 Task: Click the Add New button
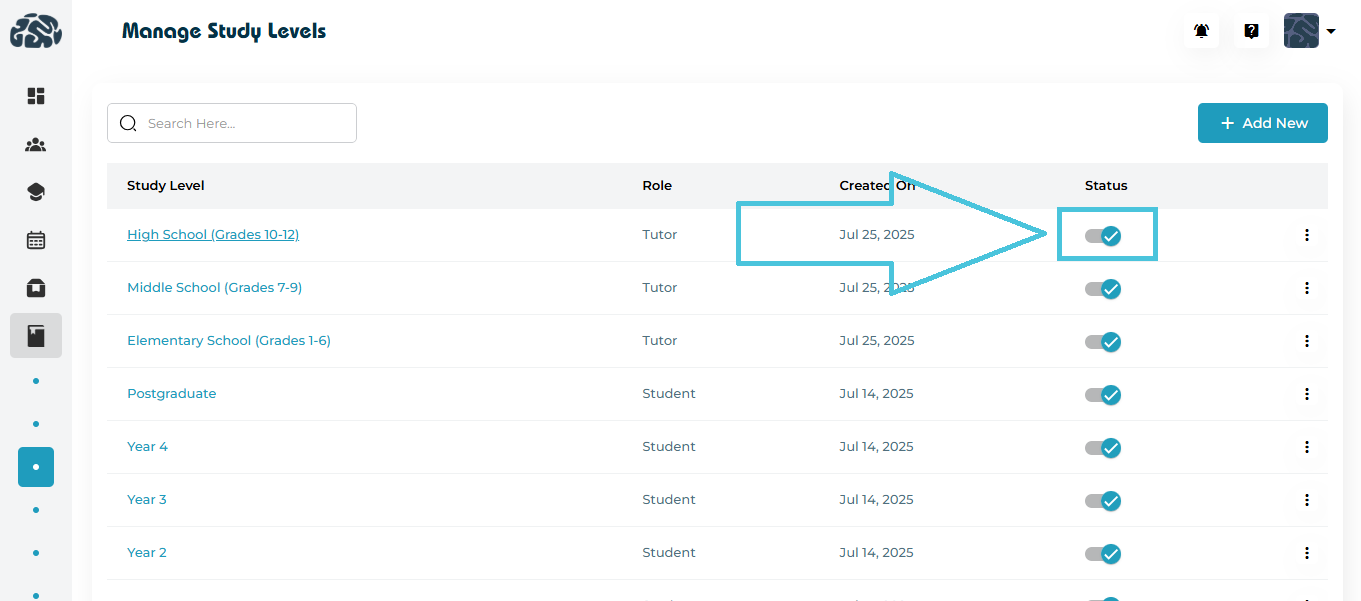coord(1262,123)
